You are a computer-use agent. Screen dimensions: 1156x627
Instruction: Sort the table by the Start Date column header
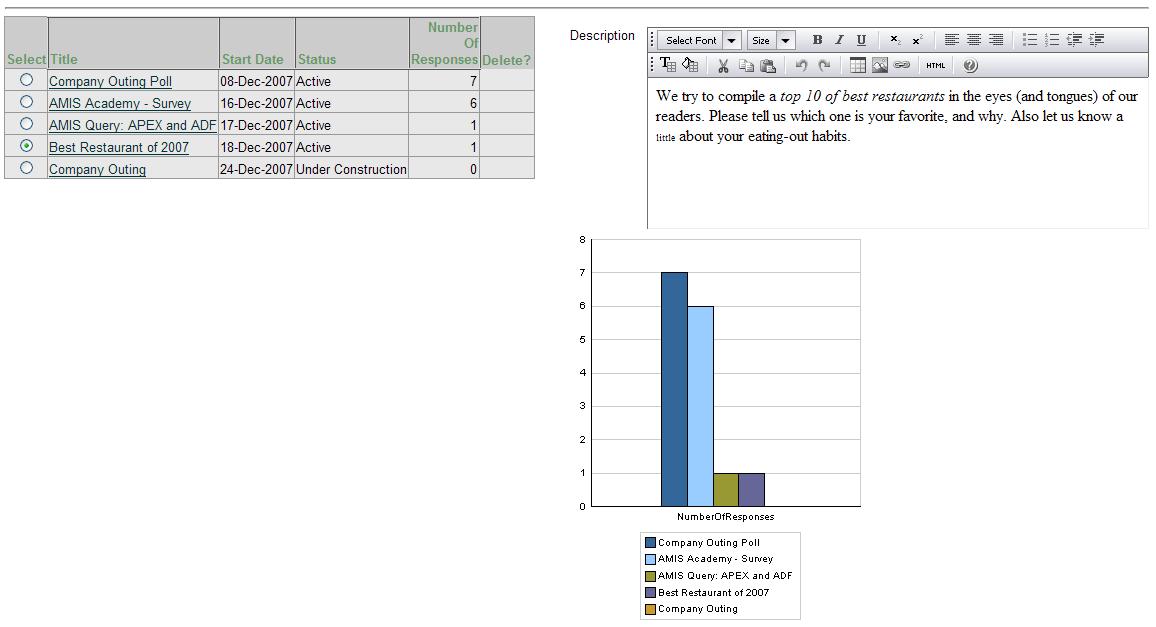pos(252,60)
